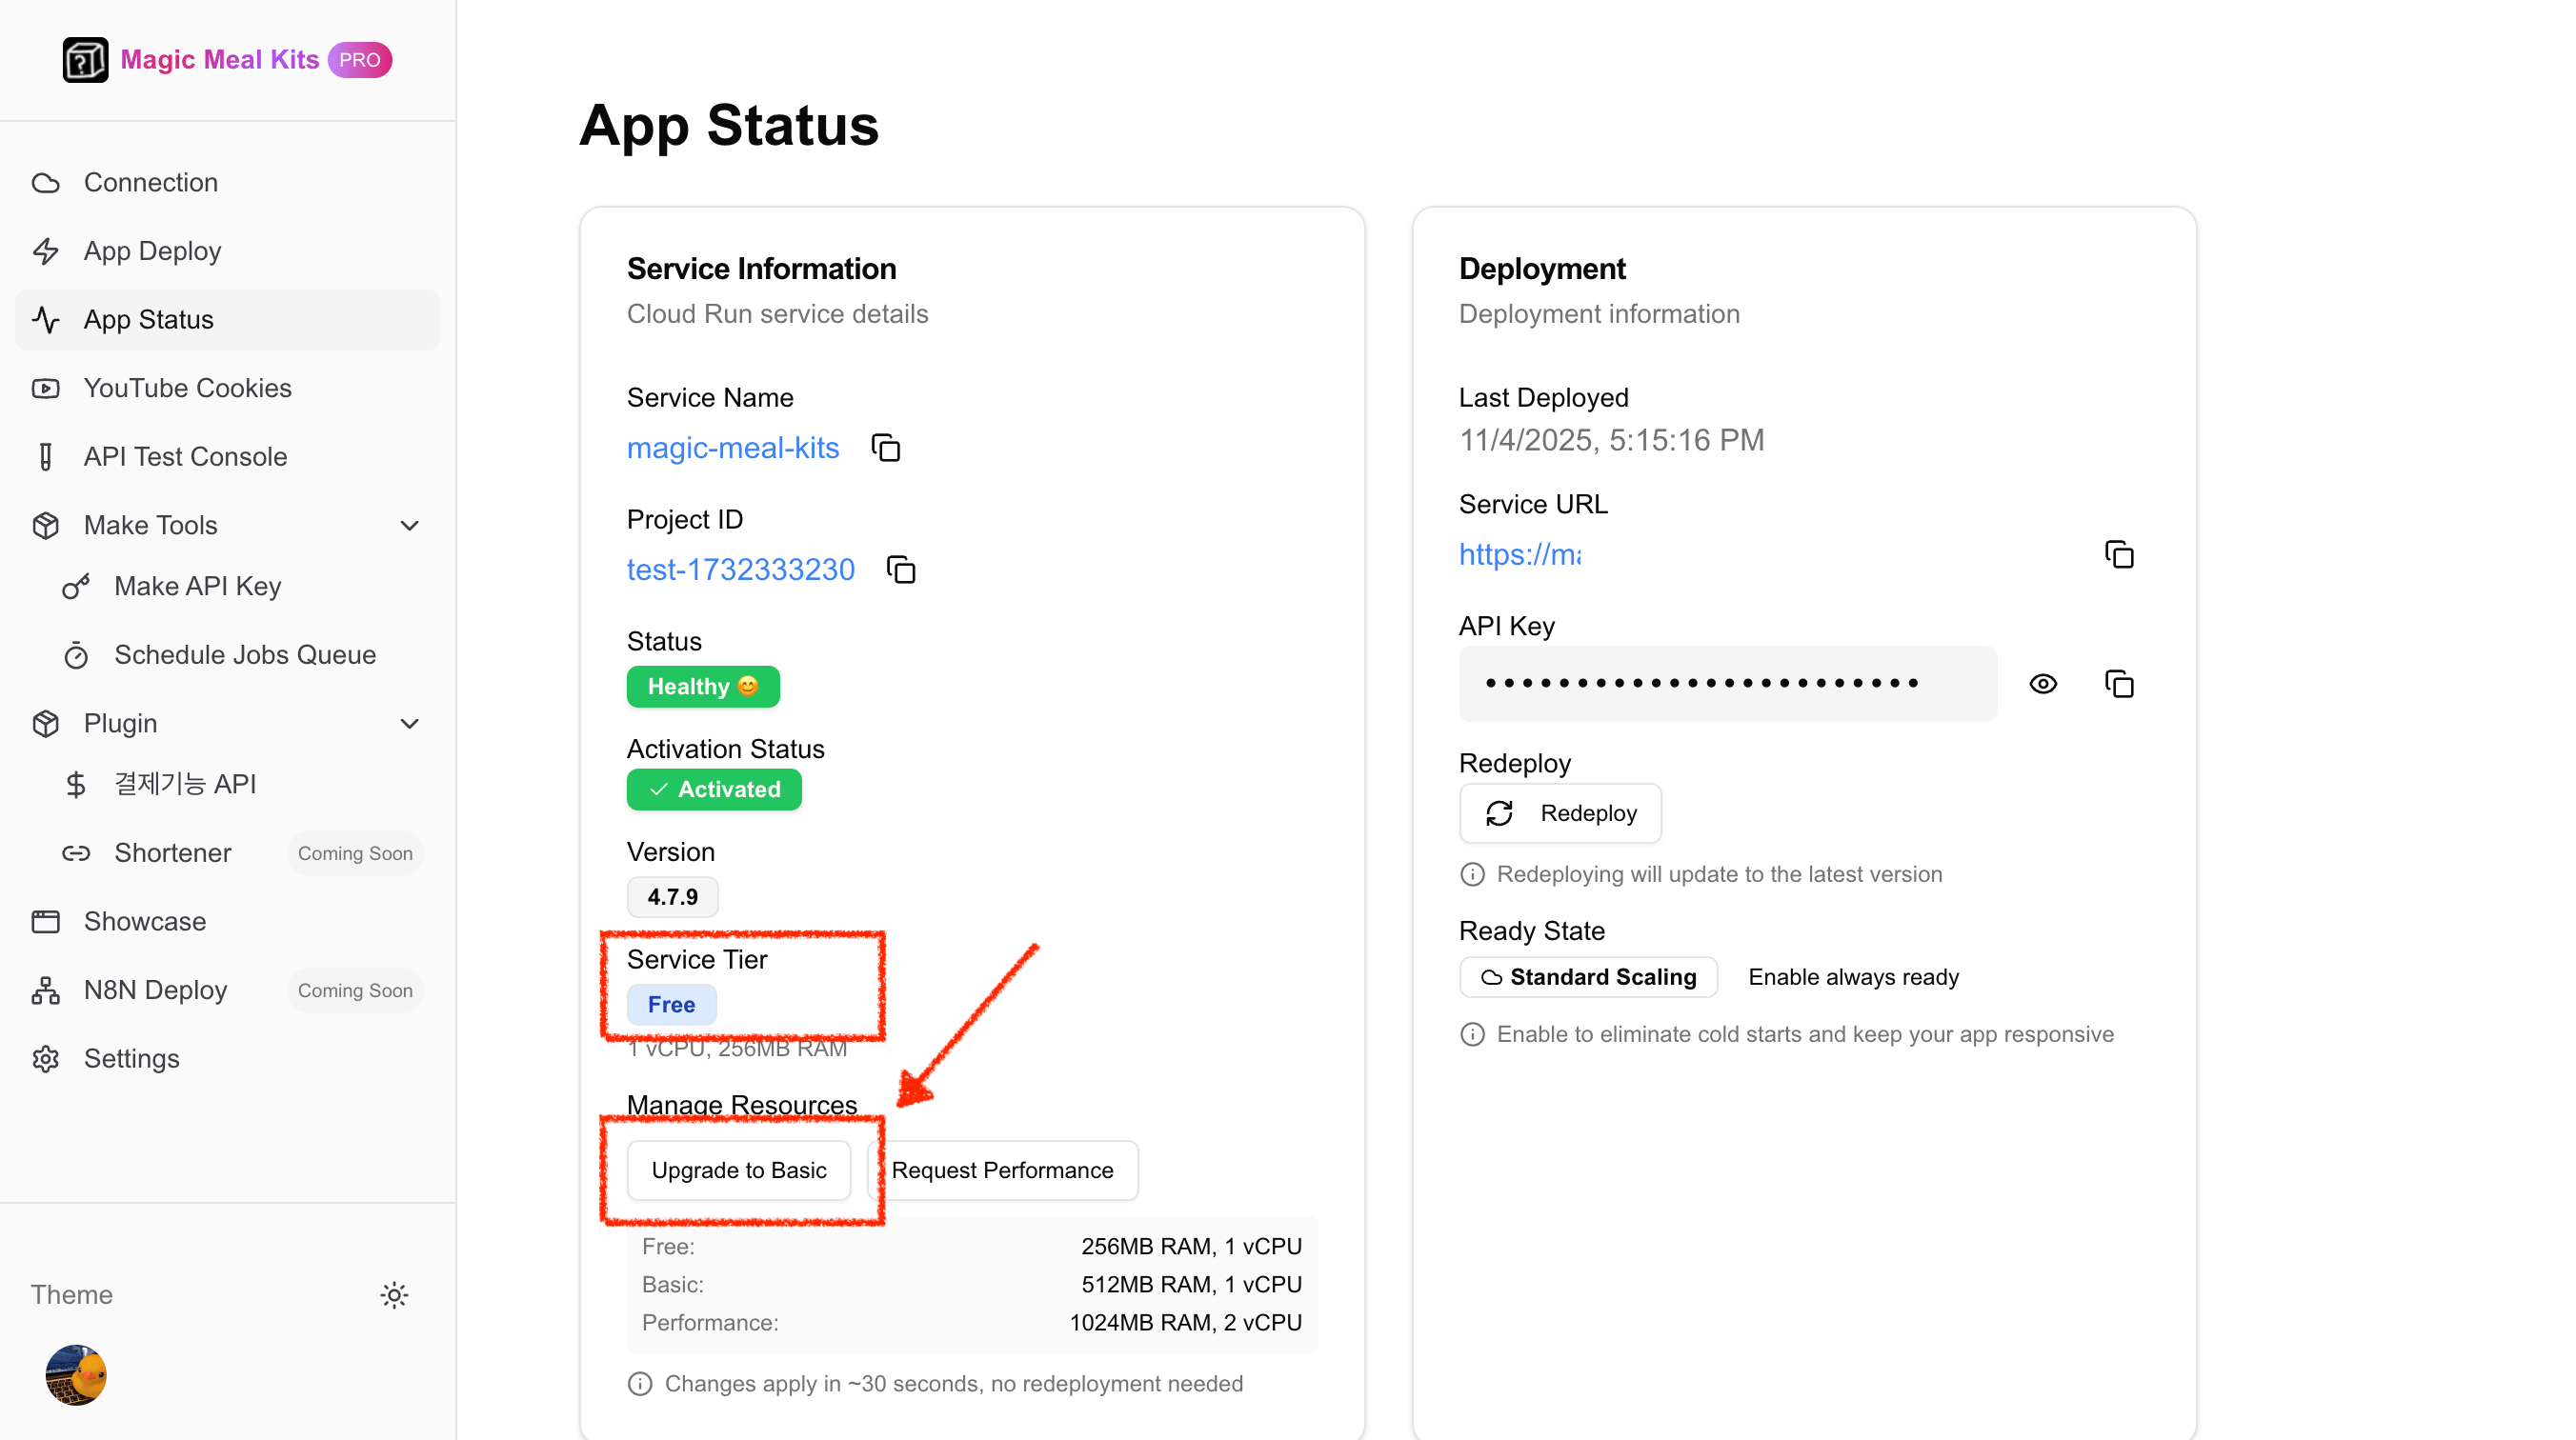Viewport: 2576px width, 1440px height.
Task: Open YouTube Cookies page
Action: click(228, 388)
